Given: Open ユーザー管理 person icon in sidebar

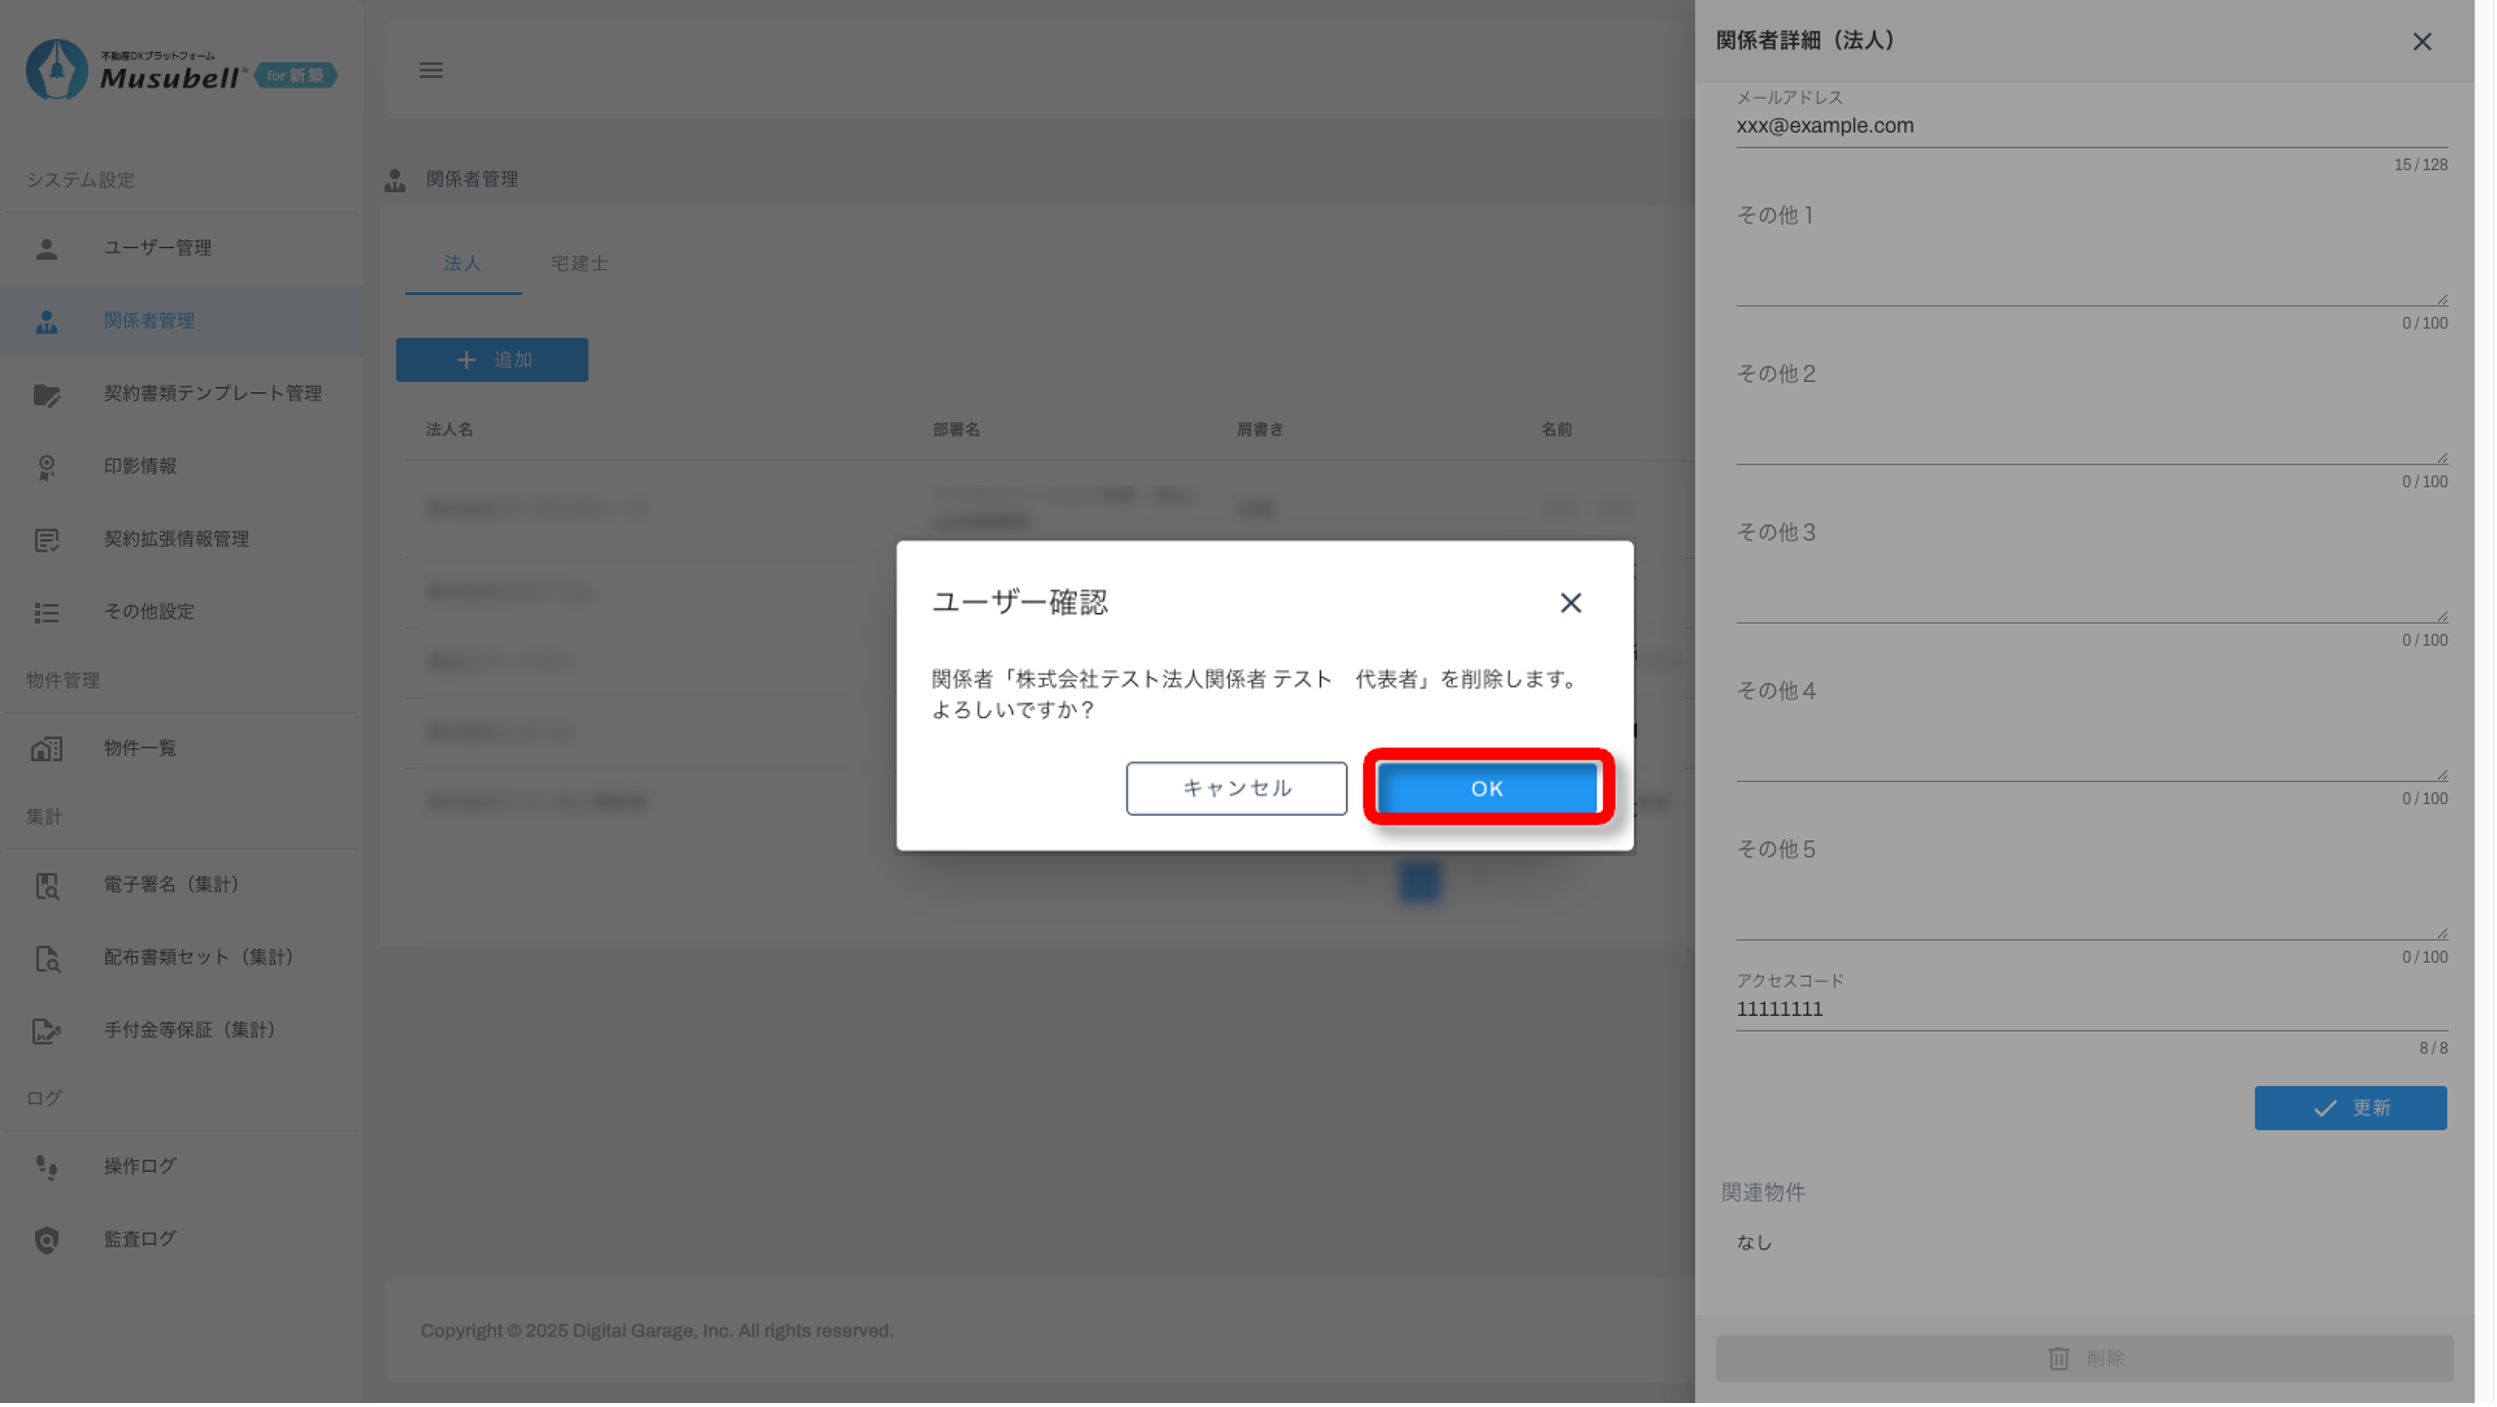Looking at the screenshot, I should click(x=47, y=248).
